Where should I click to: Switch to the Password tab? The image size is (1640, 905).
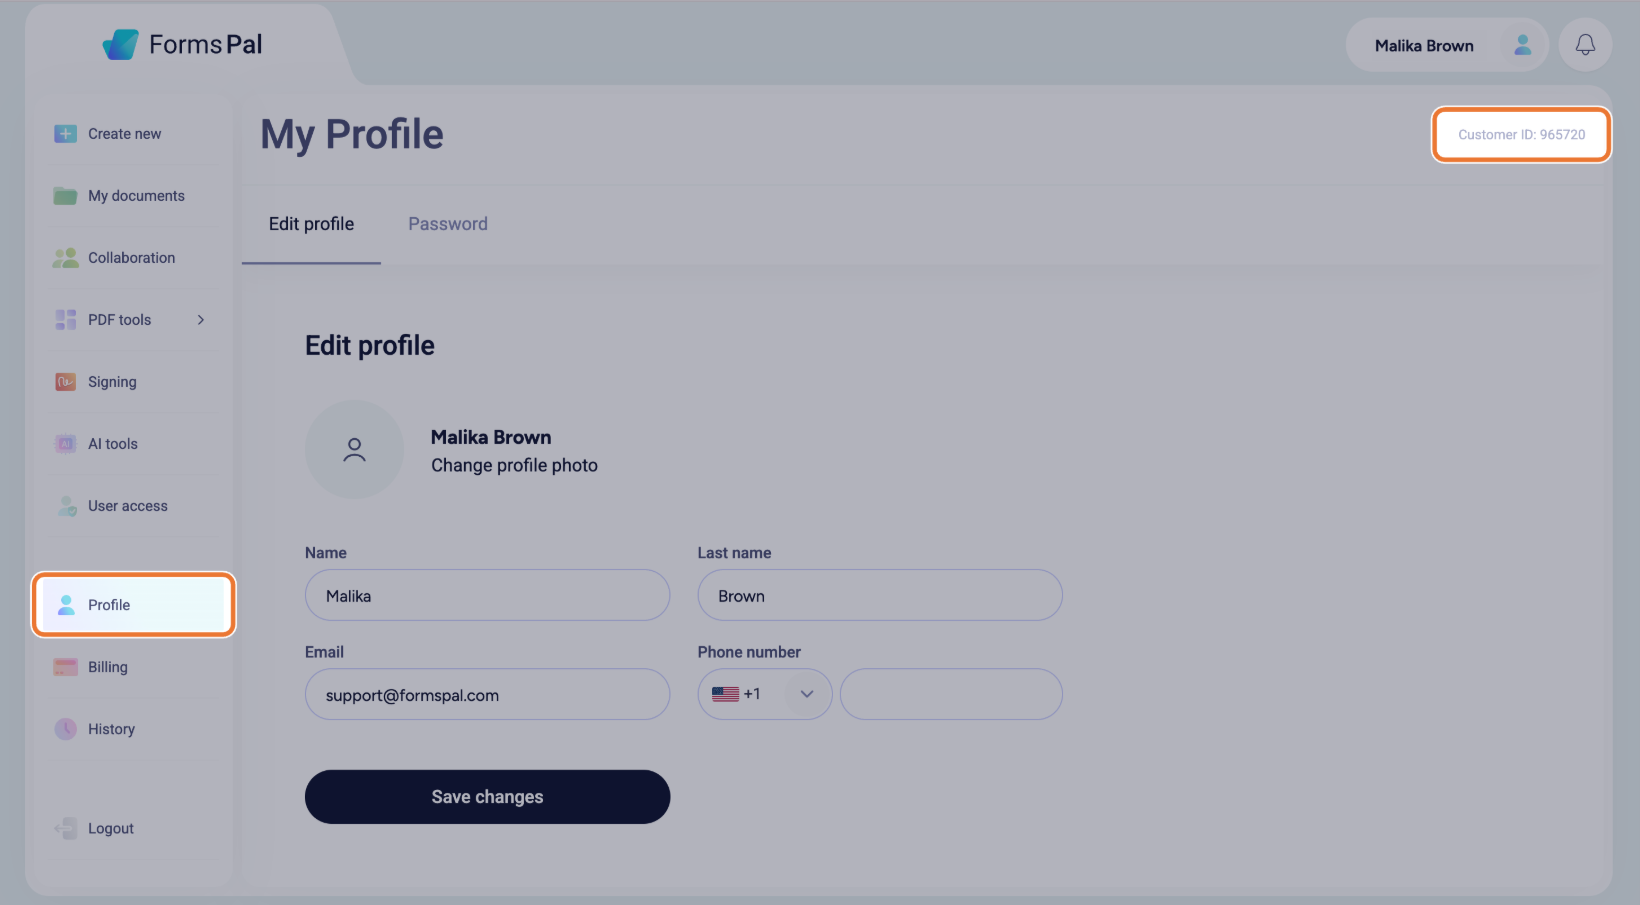pos(448,224)
